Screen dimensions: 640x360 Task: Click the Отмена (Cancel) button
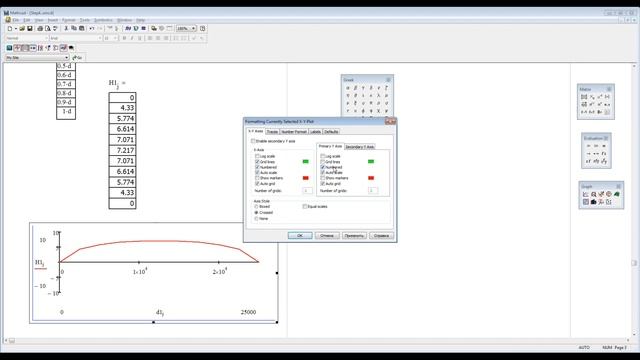[x=327, y=236]
